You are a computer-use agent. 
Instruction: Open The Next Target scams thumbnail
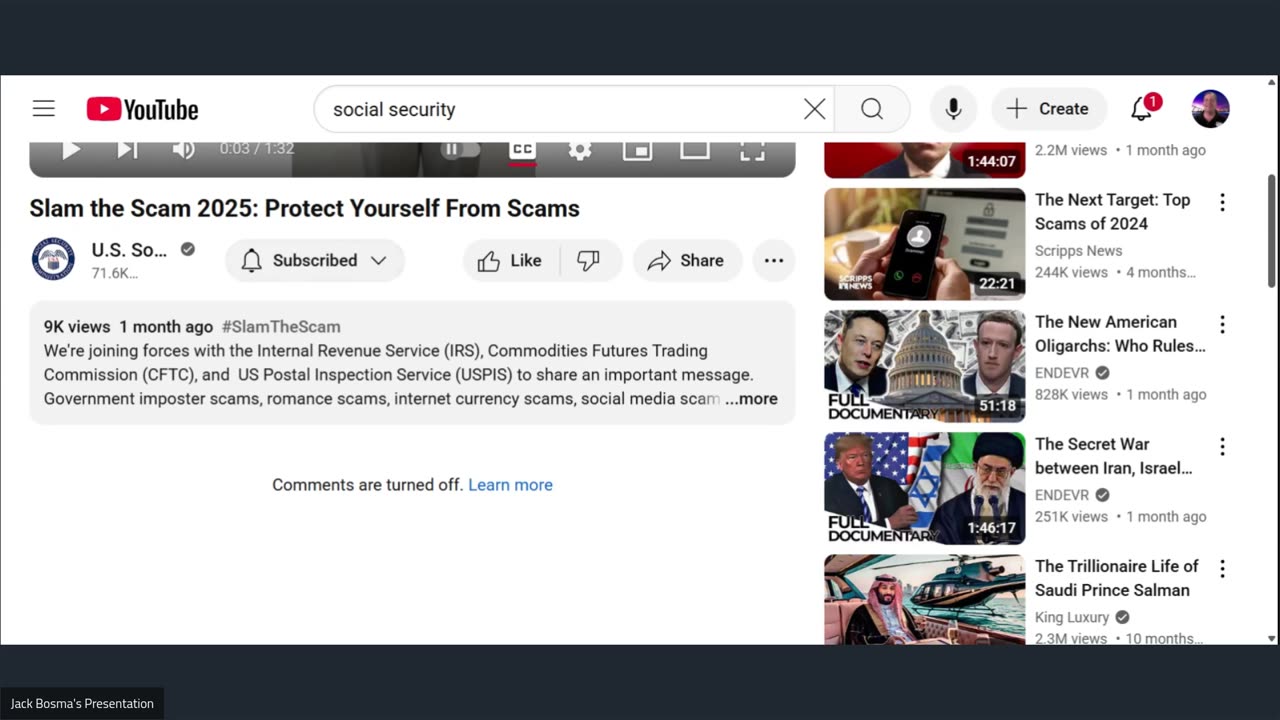[924, 244]
